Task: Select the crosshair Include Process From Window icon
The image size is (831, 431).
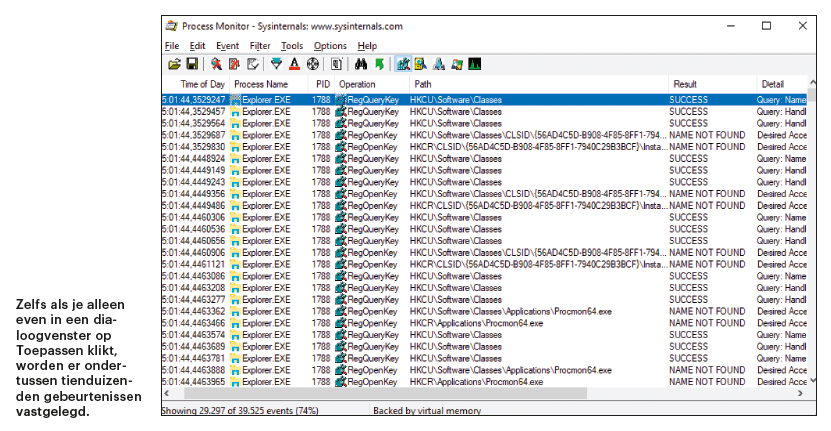Action: pos(312,64)
